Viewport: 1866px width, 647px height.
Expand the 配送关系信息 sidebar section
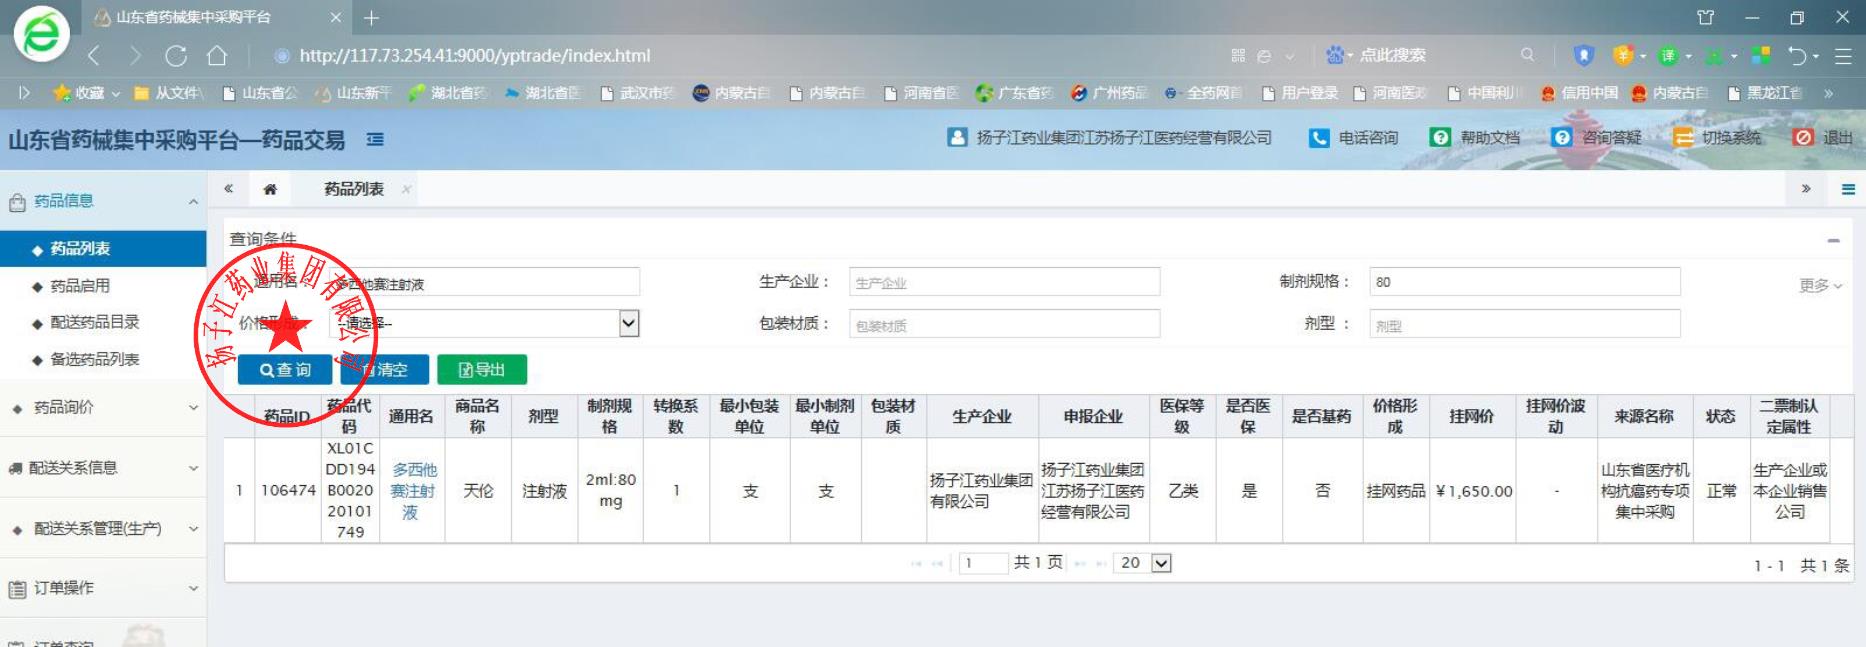tap(103, 468)
